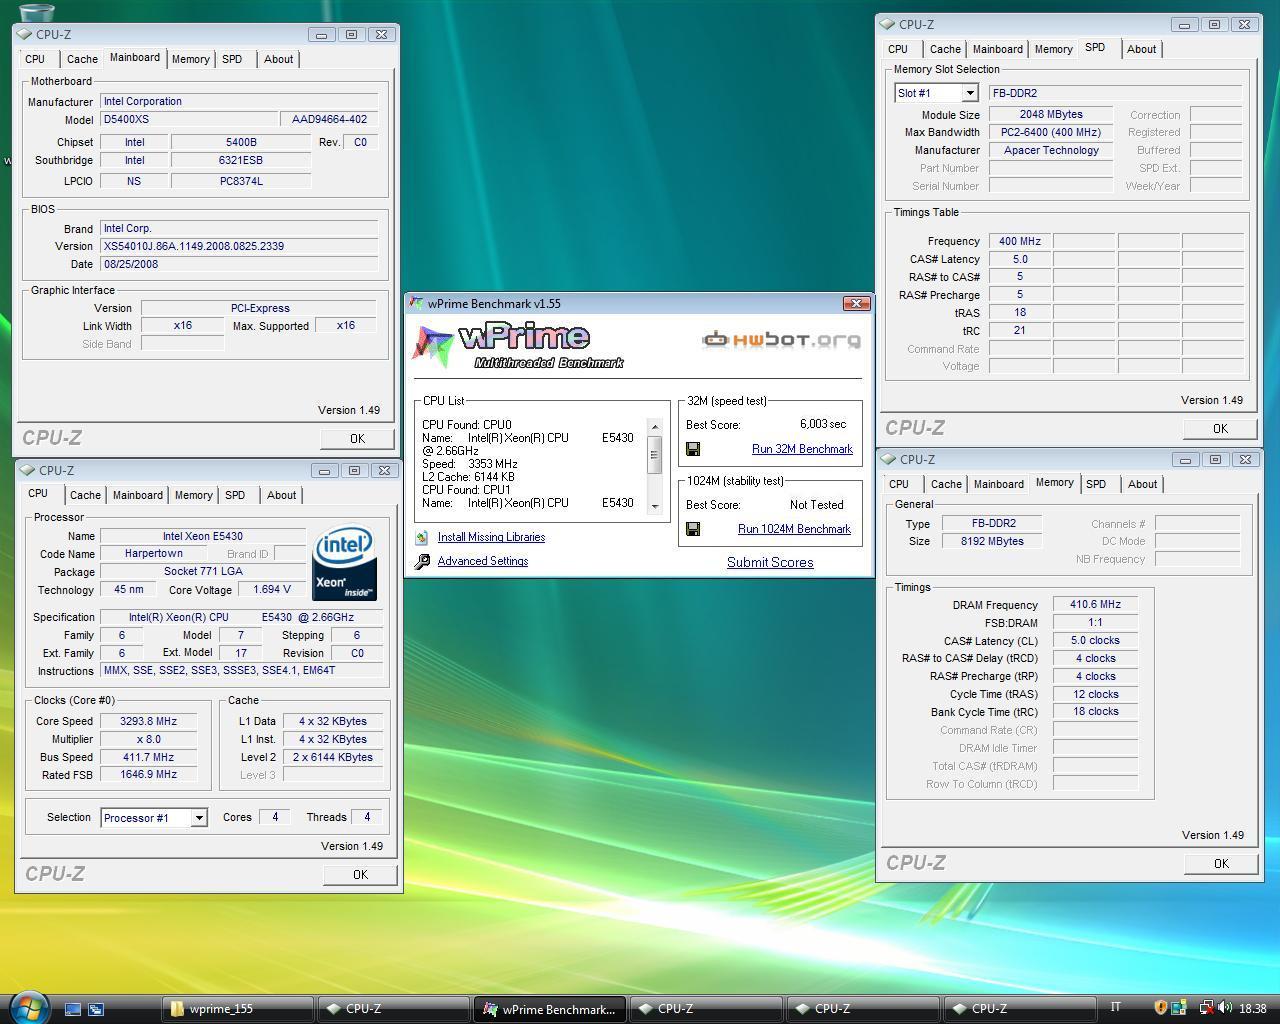Screen dimensions: 1280x1024
Task: Click the Core Voltage value 1.694 V
Action: pyautogui.click(x=273, y=590)
